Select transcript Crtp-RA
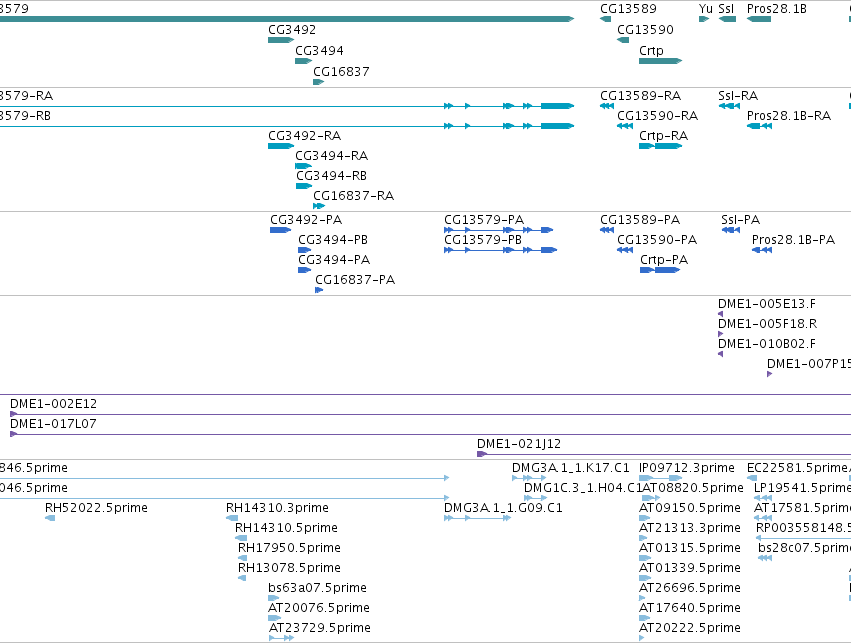851x643 pixels. (x=661, y=146)
